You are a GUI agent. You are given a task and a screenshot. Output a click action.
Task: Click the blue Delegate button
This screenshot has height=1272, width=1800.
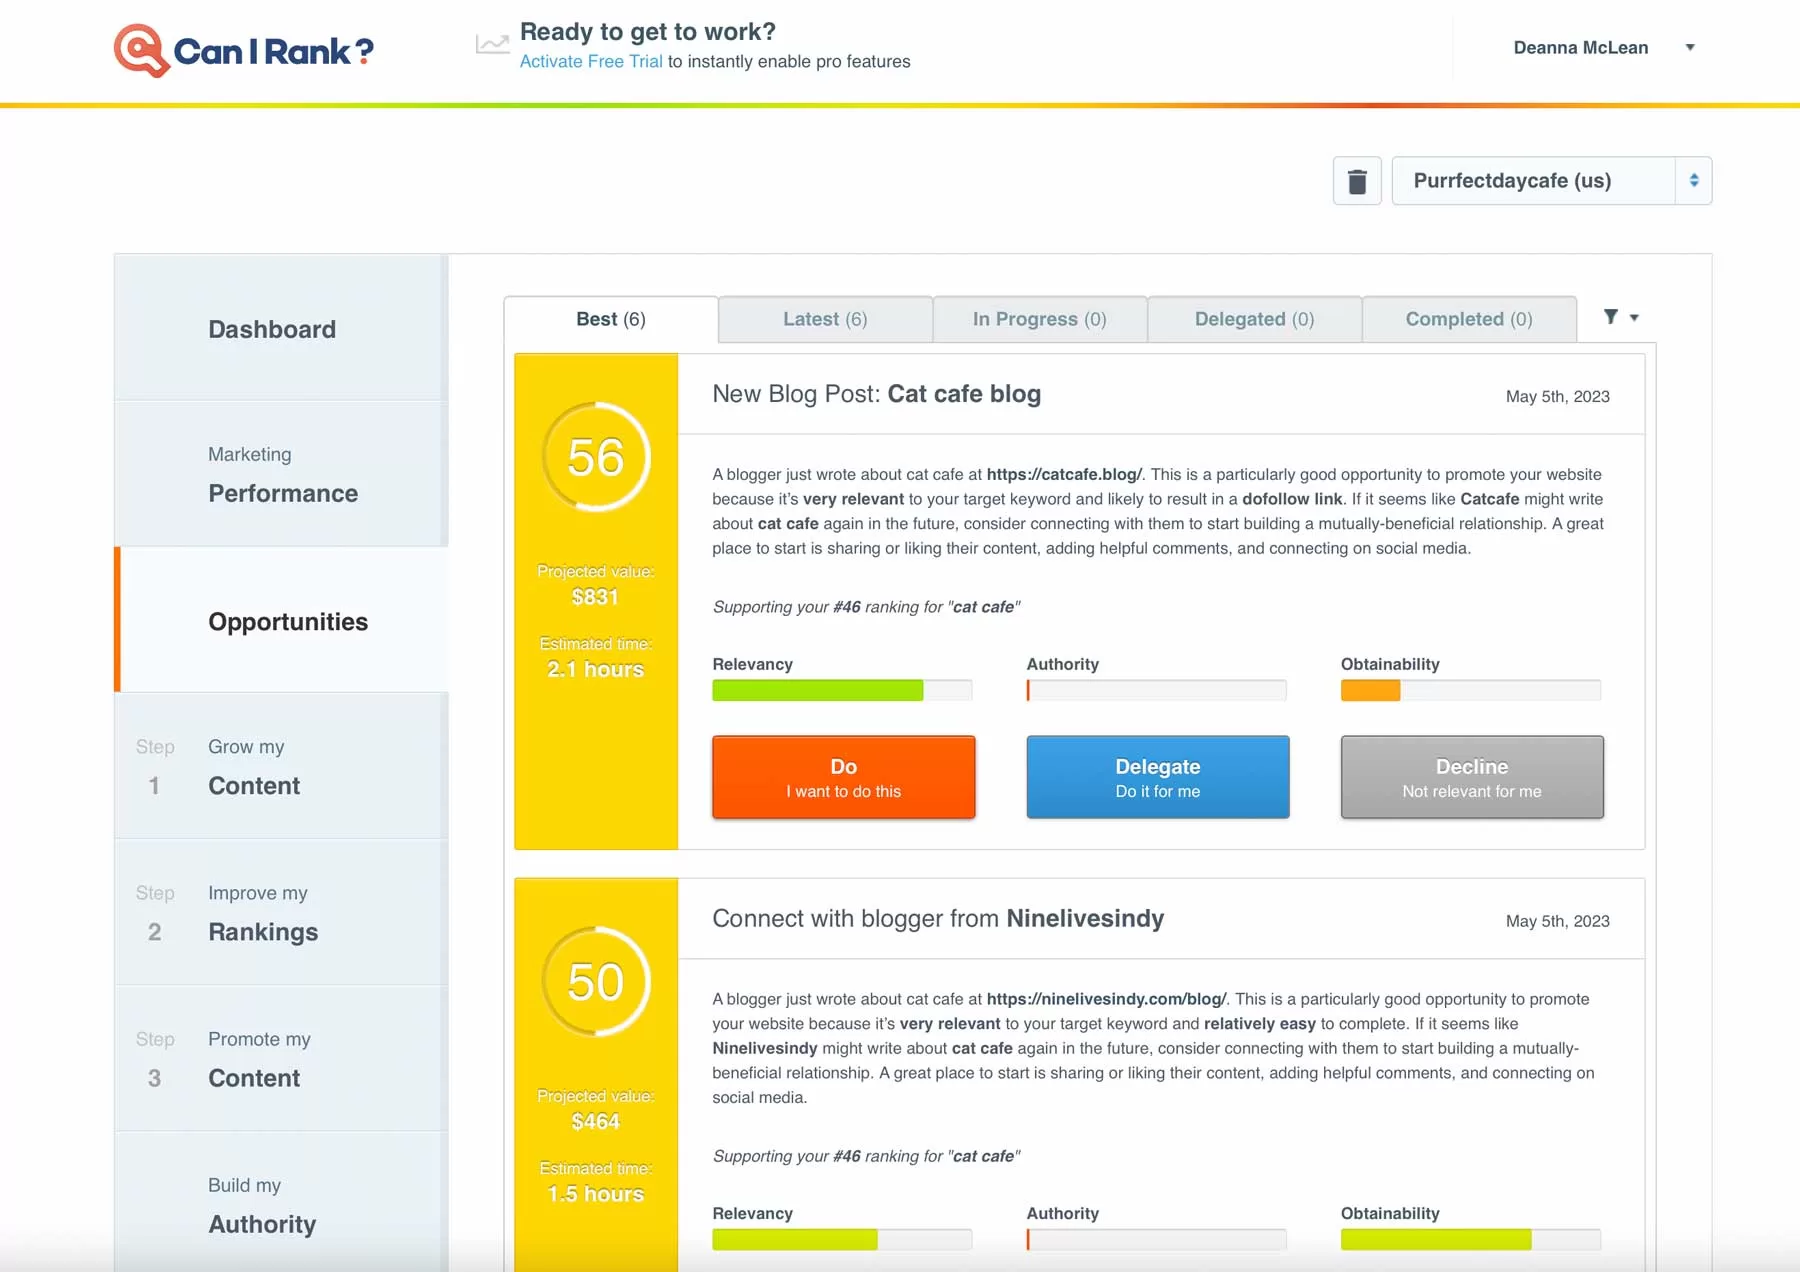pyautogui.click(x=1157, y=777)
